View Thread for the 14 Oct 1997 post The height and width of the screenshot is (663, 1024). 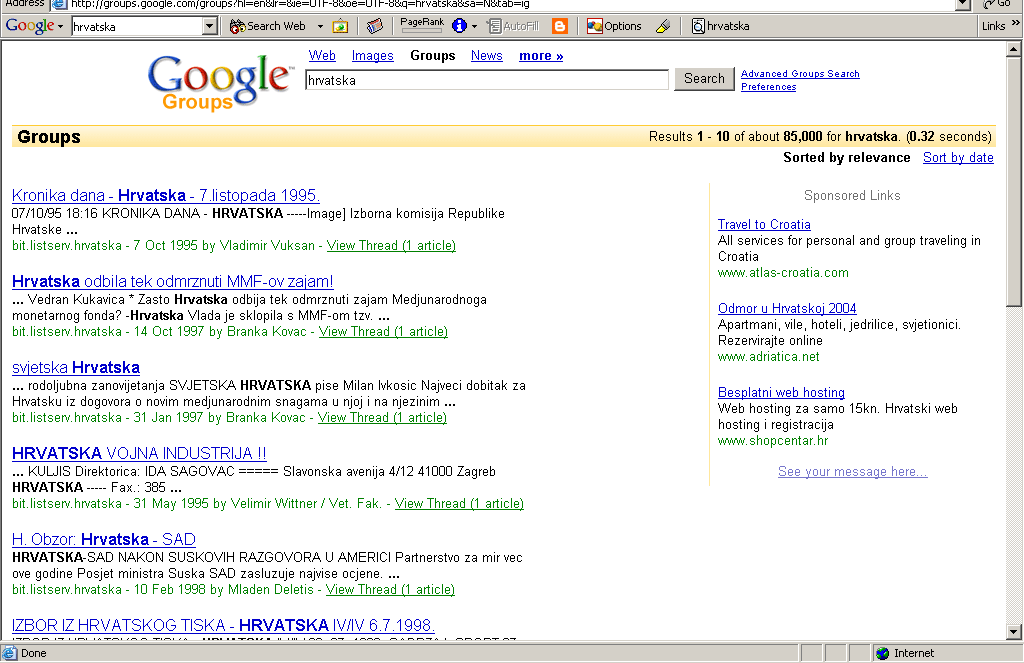tap(383, 332)
